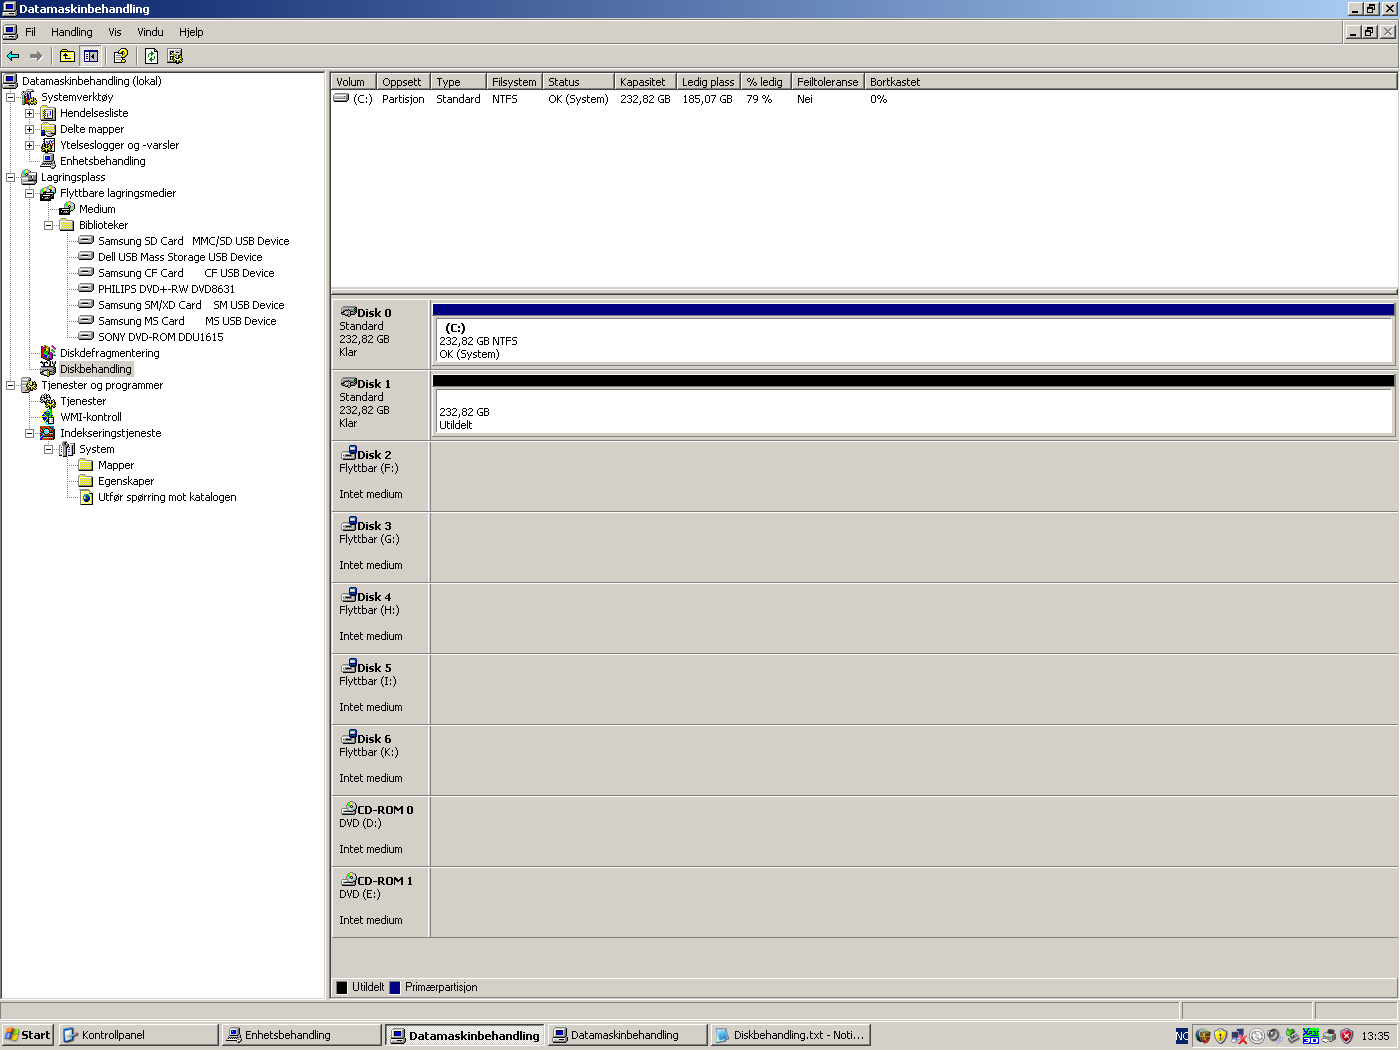Click the NO language indicator in taskbar
The image size is (1400, 1050).
(1182, 1036)
